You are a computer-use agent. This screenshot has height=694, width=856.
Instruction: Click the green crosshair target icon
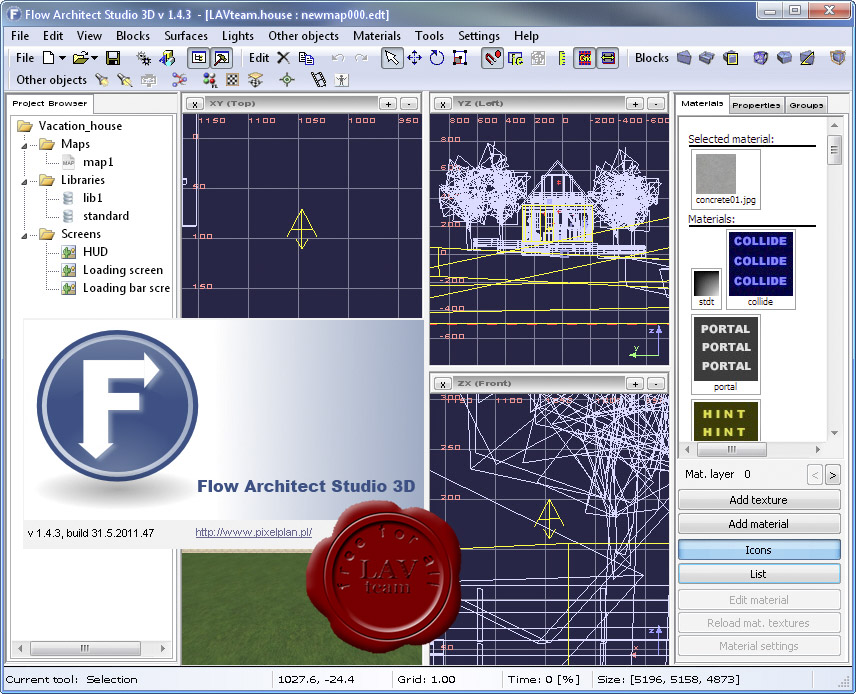coord(287,80)
